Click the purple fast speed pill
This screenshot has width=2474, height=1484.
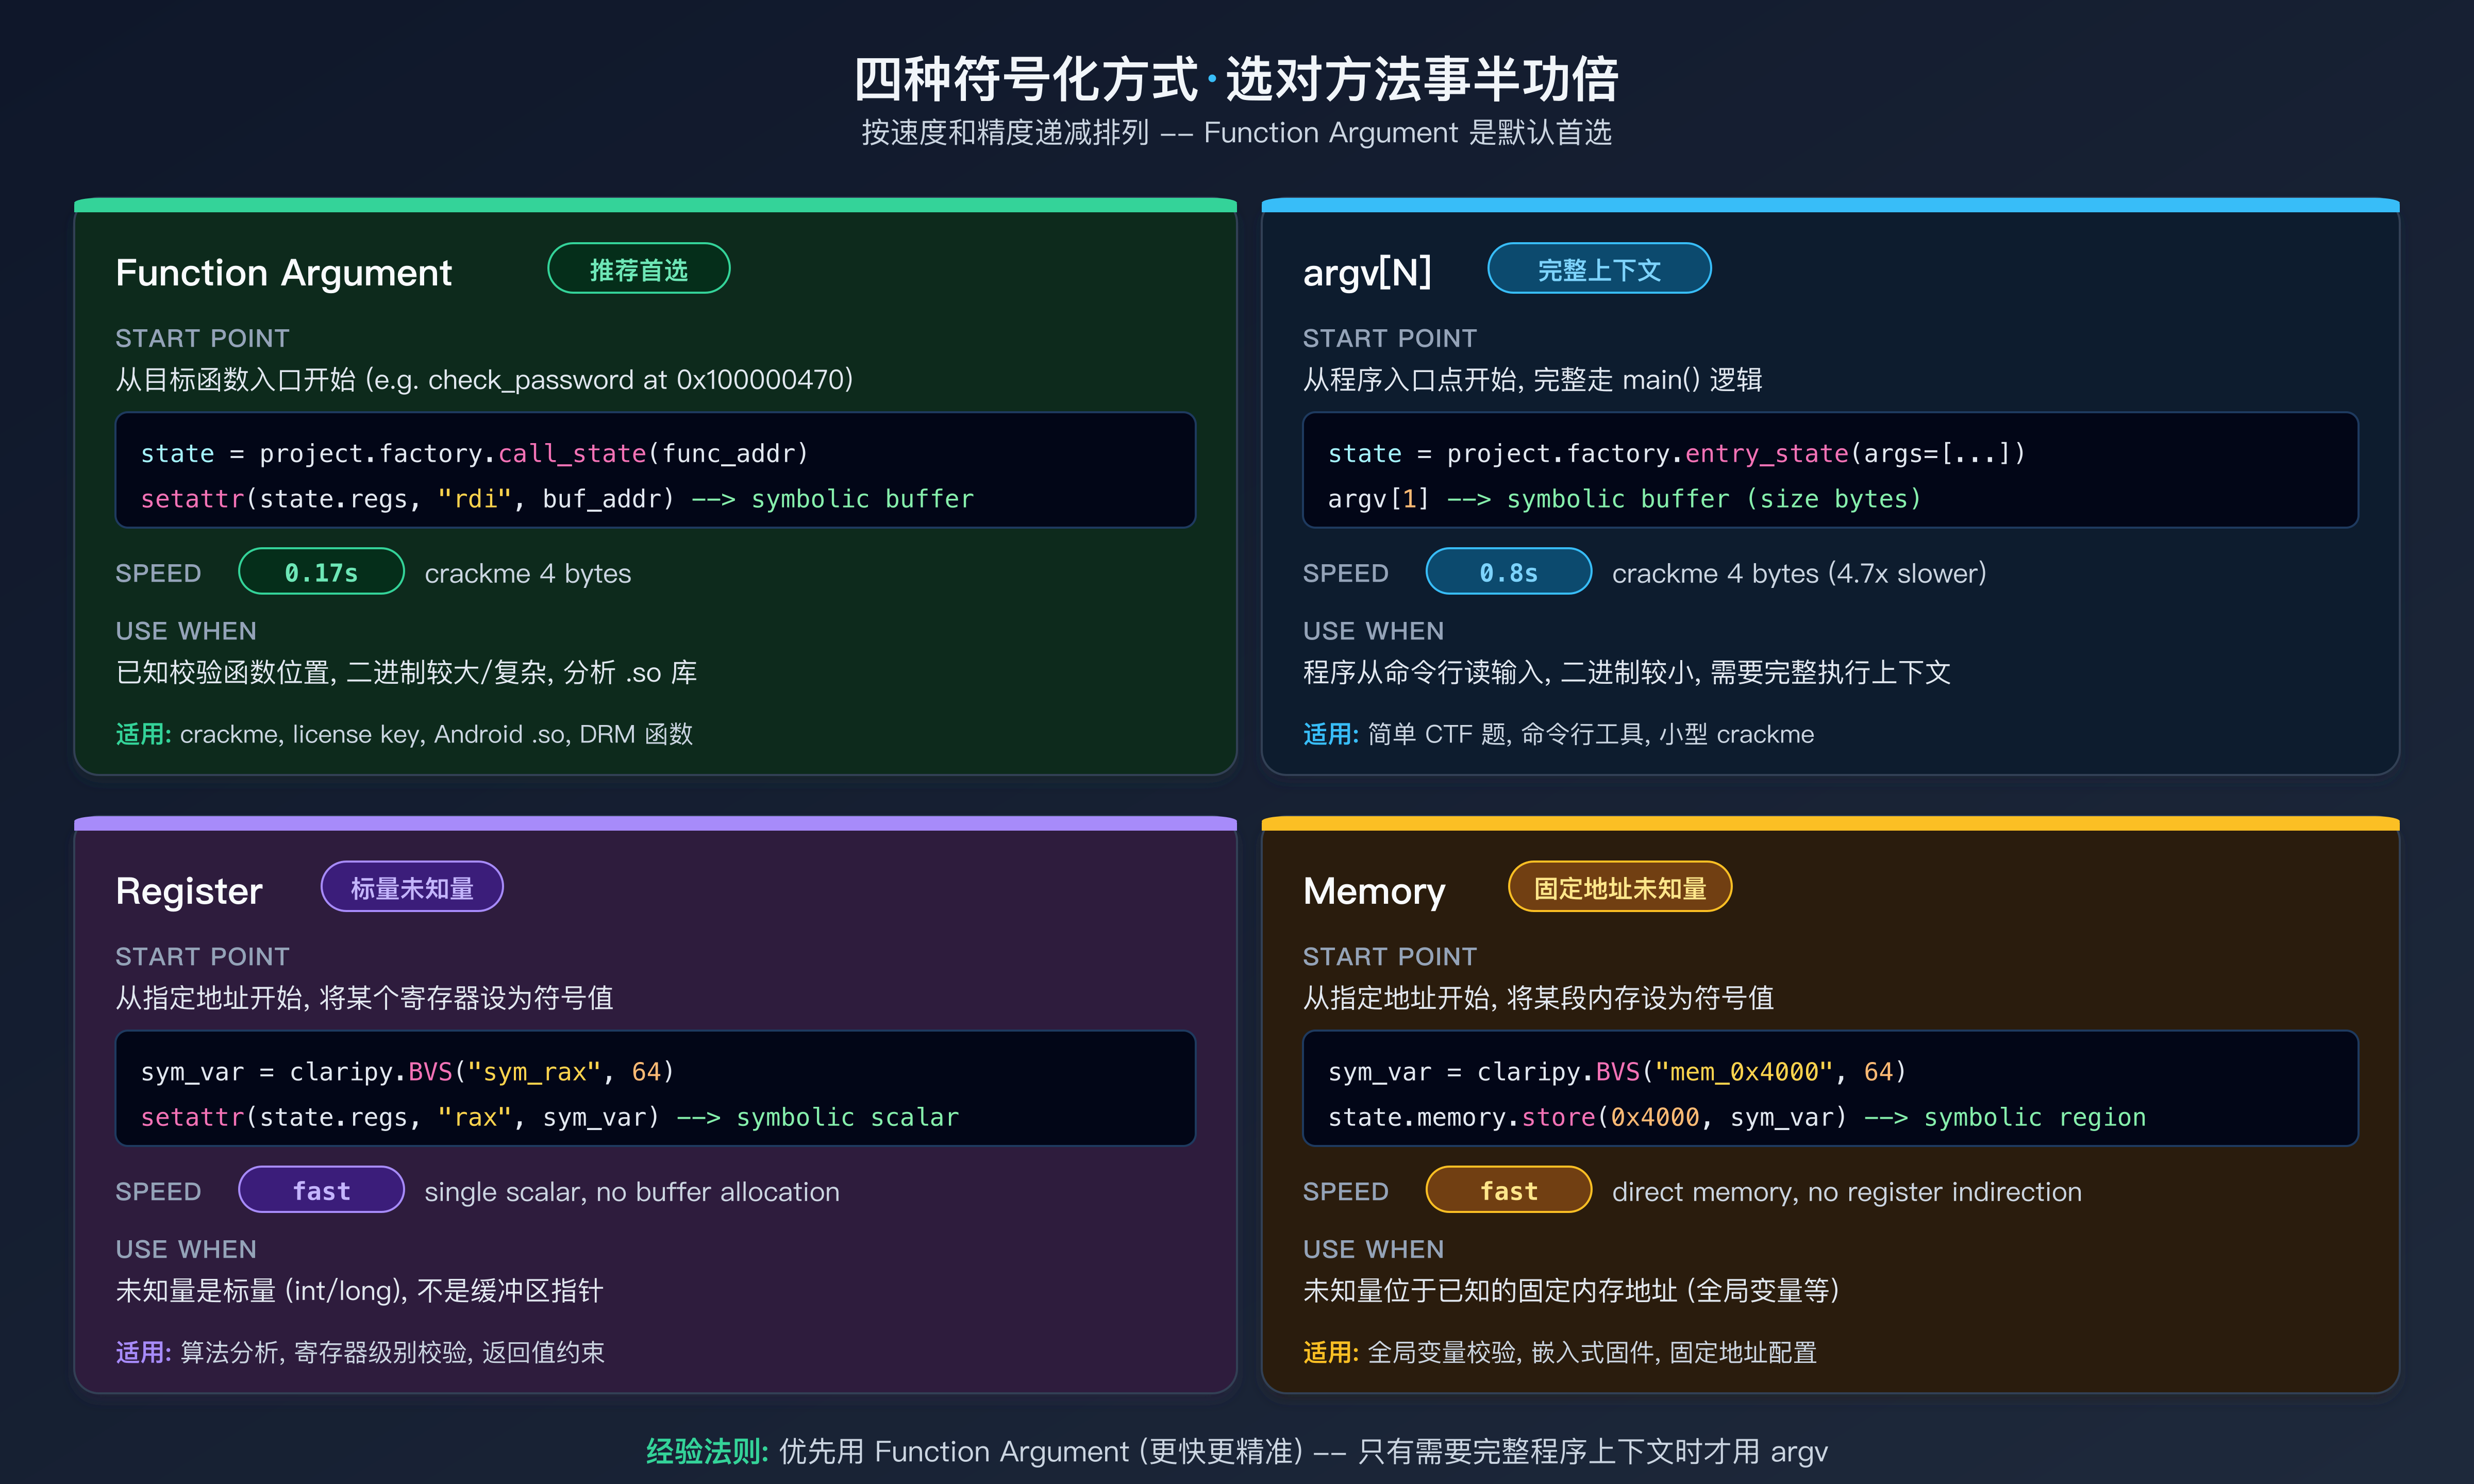(x=321, y=1190)
